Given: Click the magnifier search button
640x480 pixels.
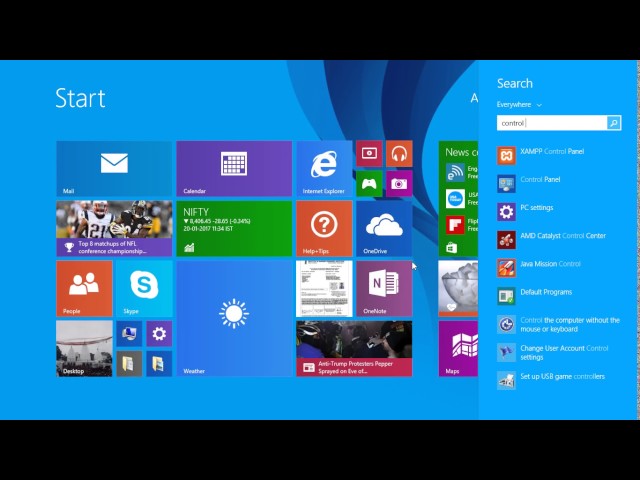Looking at the screenshot, I should click(614, 123).
